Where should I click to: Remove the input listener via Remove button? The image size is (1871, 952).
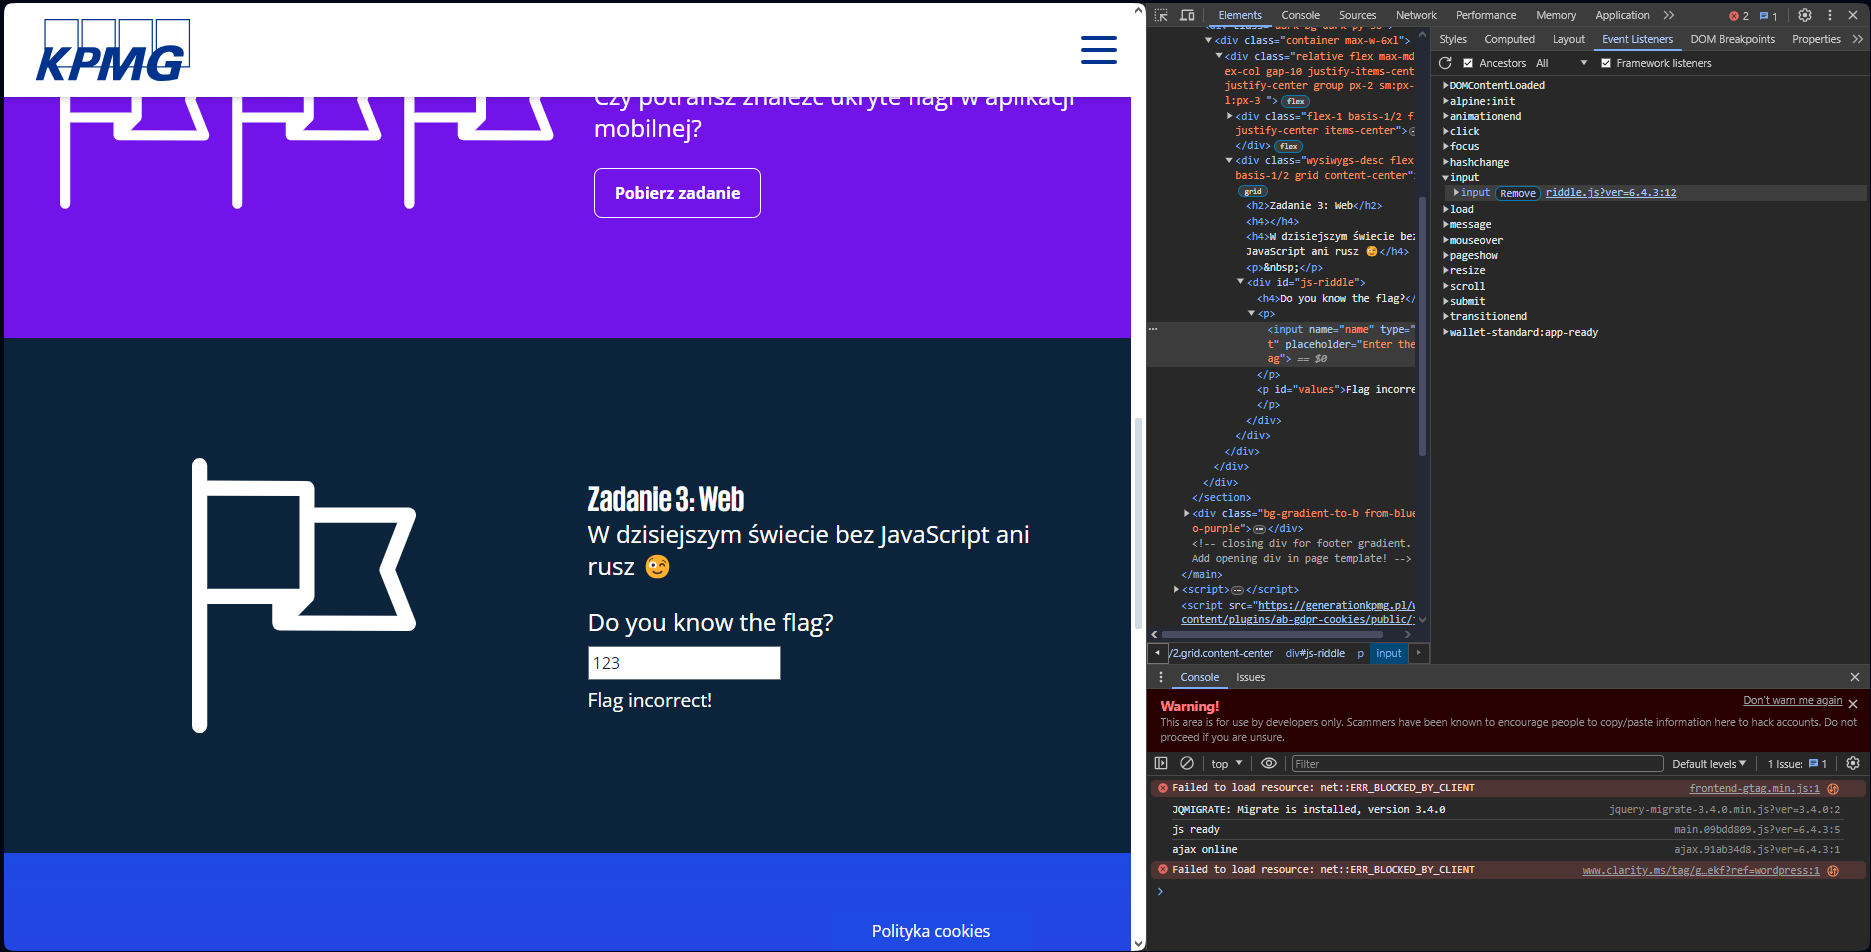[x=1517, y=193]
